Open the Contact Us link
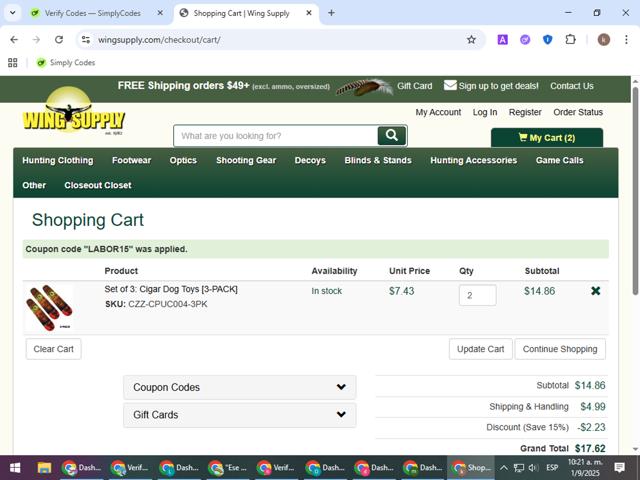 [572, 86]
